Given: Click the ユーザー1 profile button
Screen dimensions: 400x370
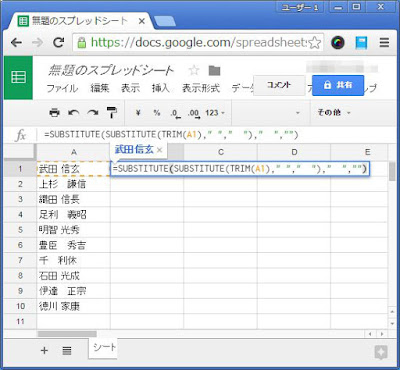Looking at the screenshot, I should pyautogui.click(x=300, y=7).
